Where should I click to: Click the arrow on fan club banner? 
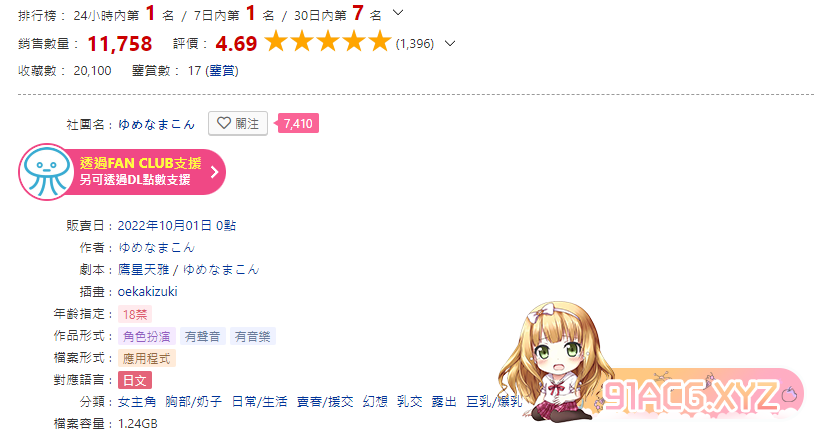click(x=214, y=172)
